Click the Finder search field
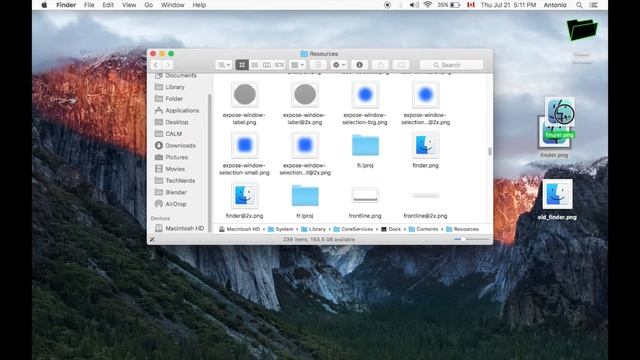The width and height of the screenshot is (640, 360). point(451,65)
